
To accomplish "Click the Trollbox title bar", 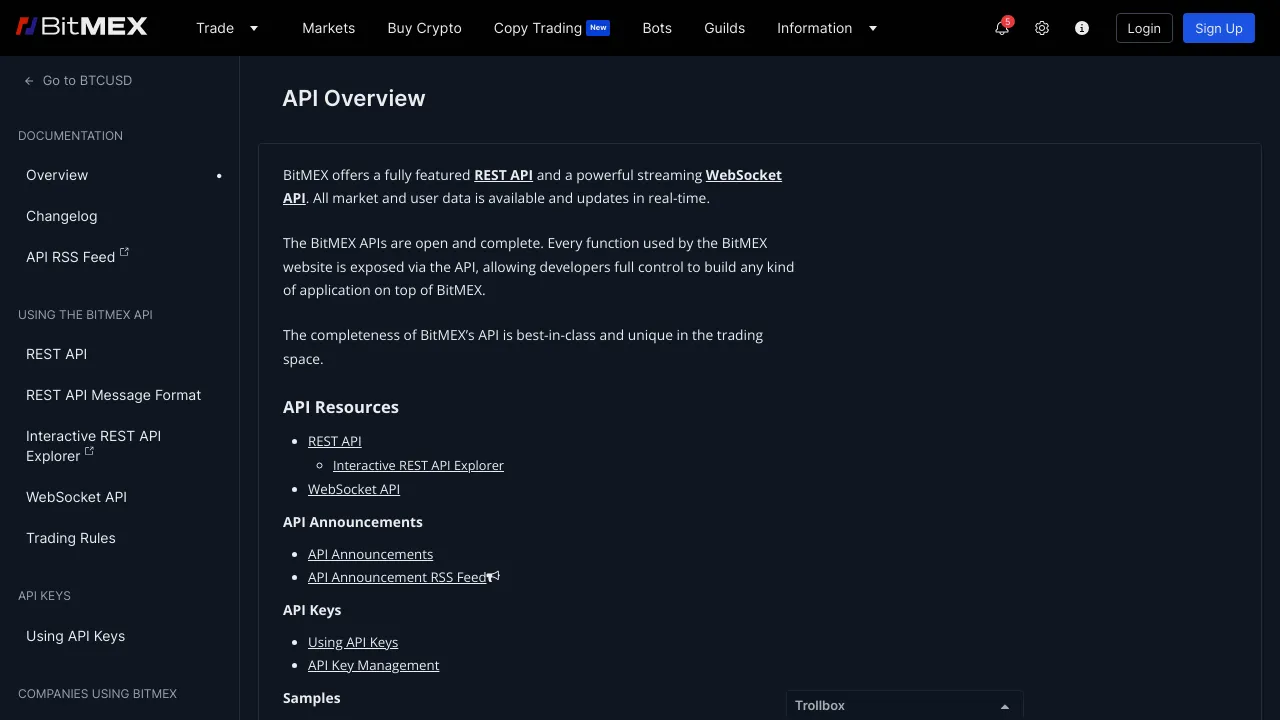I will point(904,705).
